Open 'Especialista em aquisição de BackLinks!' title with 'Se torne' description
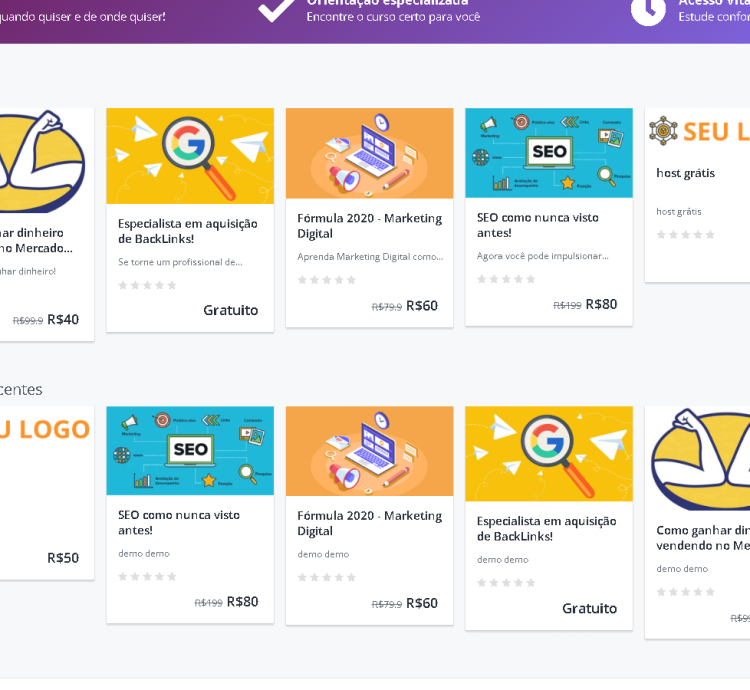Image resolution: width=750 pixels, height=690 pixels. tap(187, 231)
